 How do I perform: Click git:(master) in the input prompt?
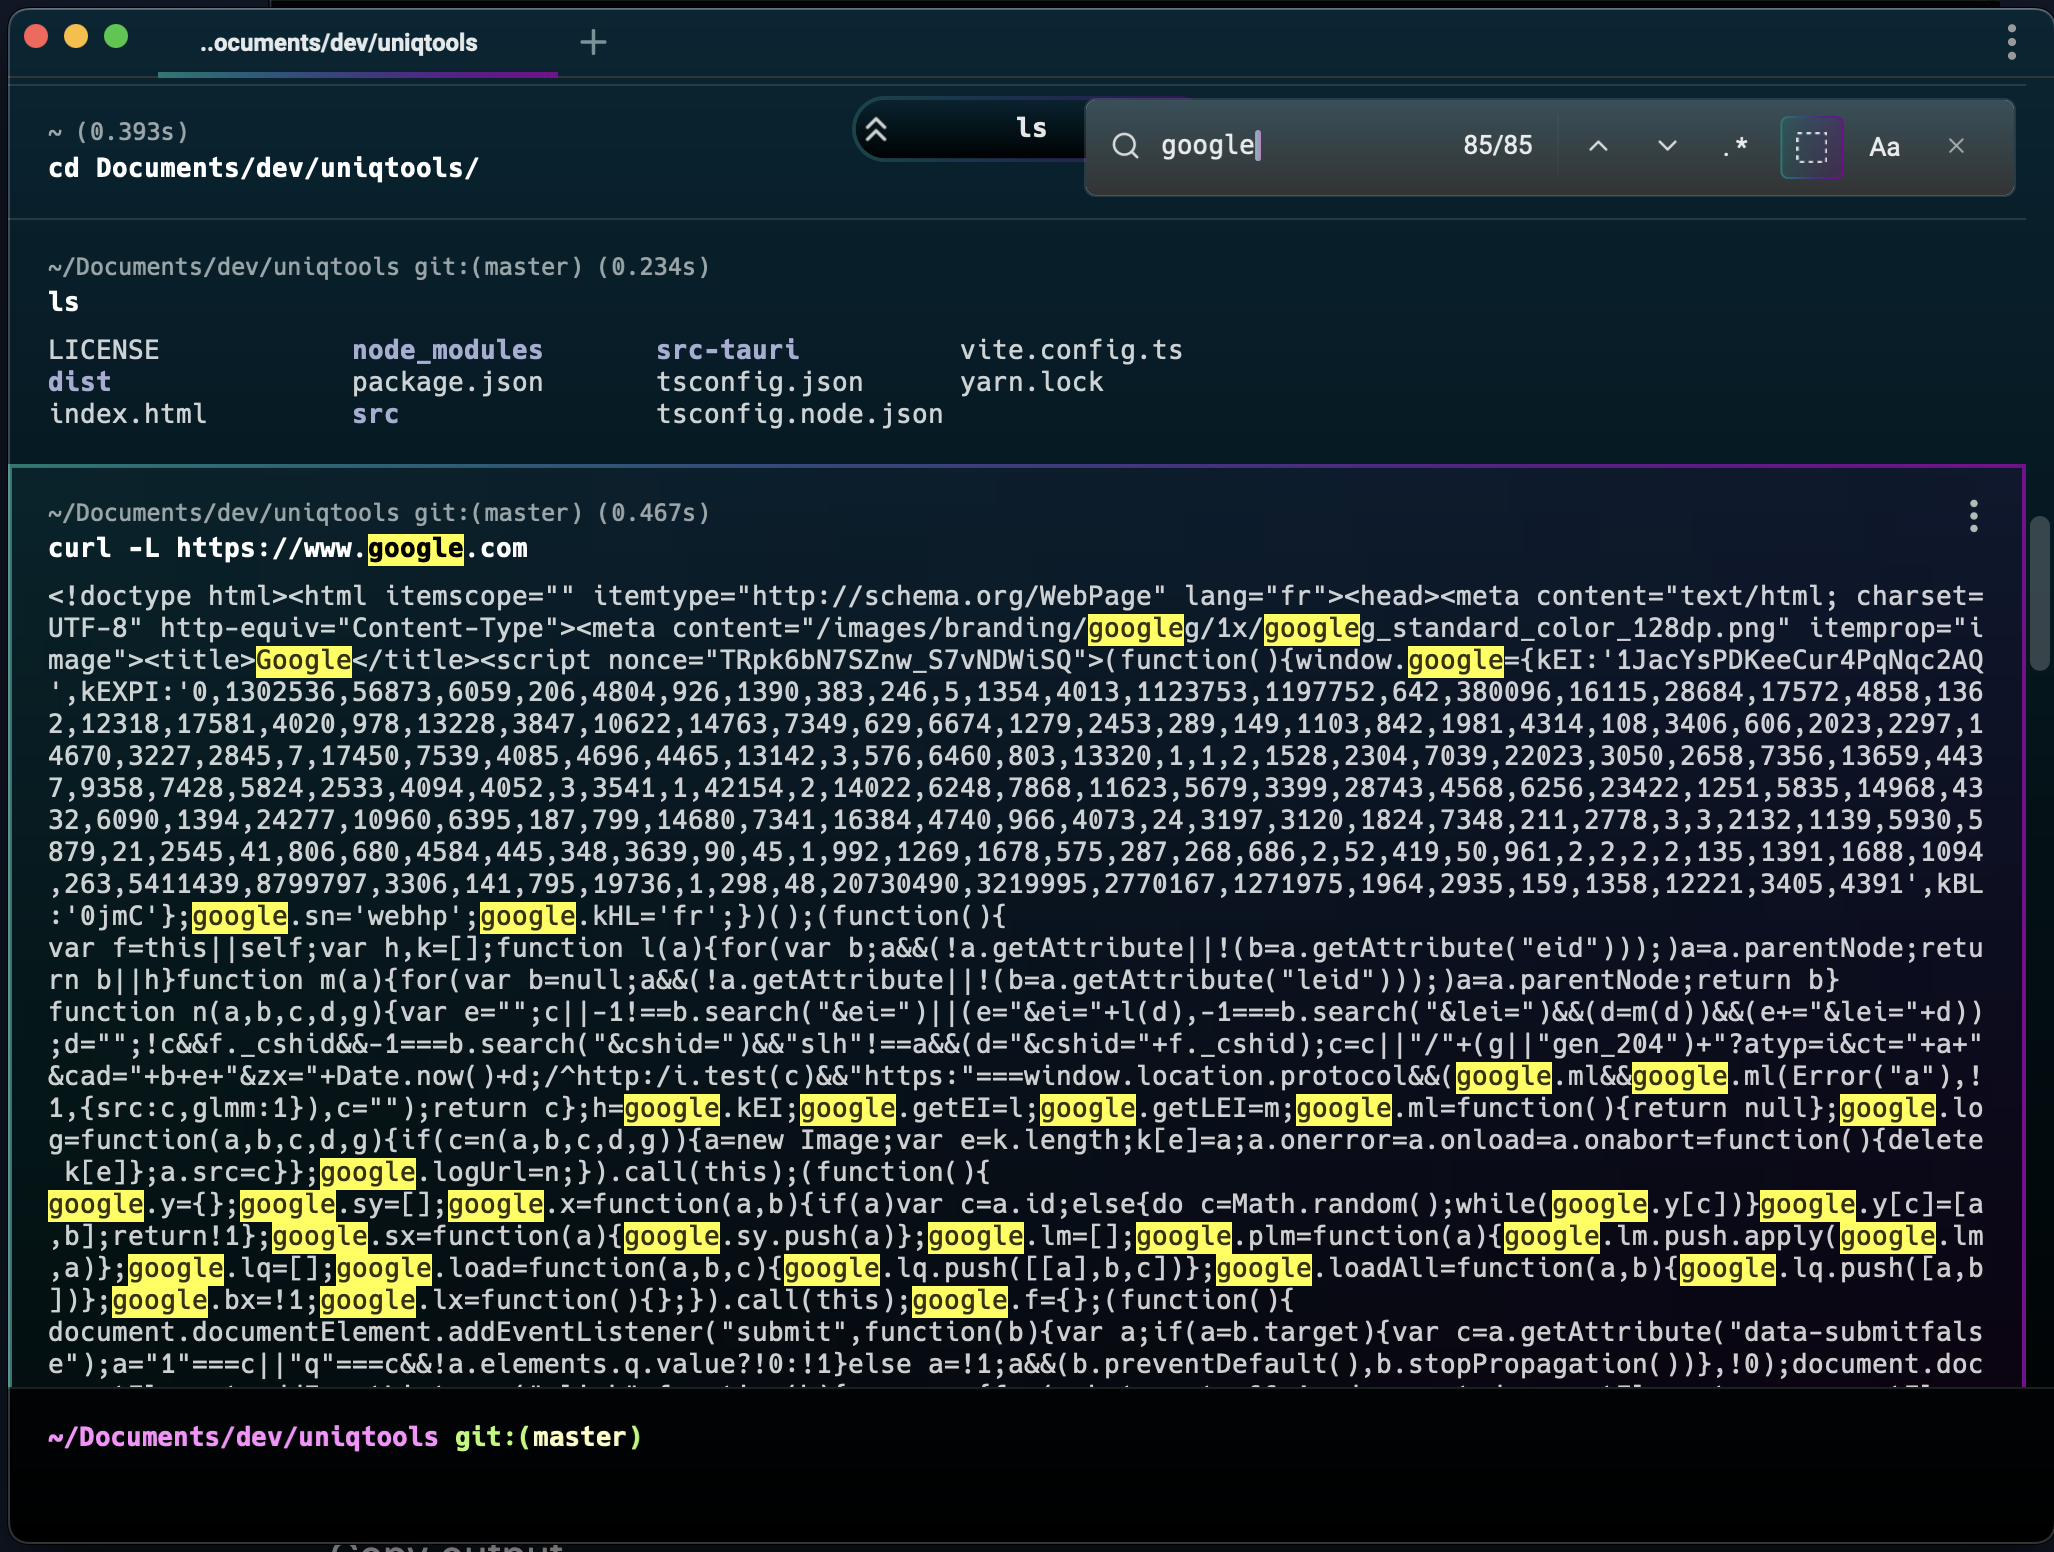(548, 1437)
